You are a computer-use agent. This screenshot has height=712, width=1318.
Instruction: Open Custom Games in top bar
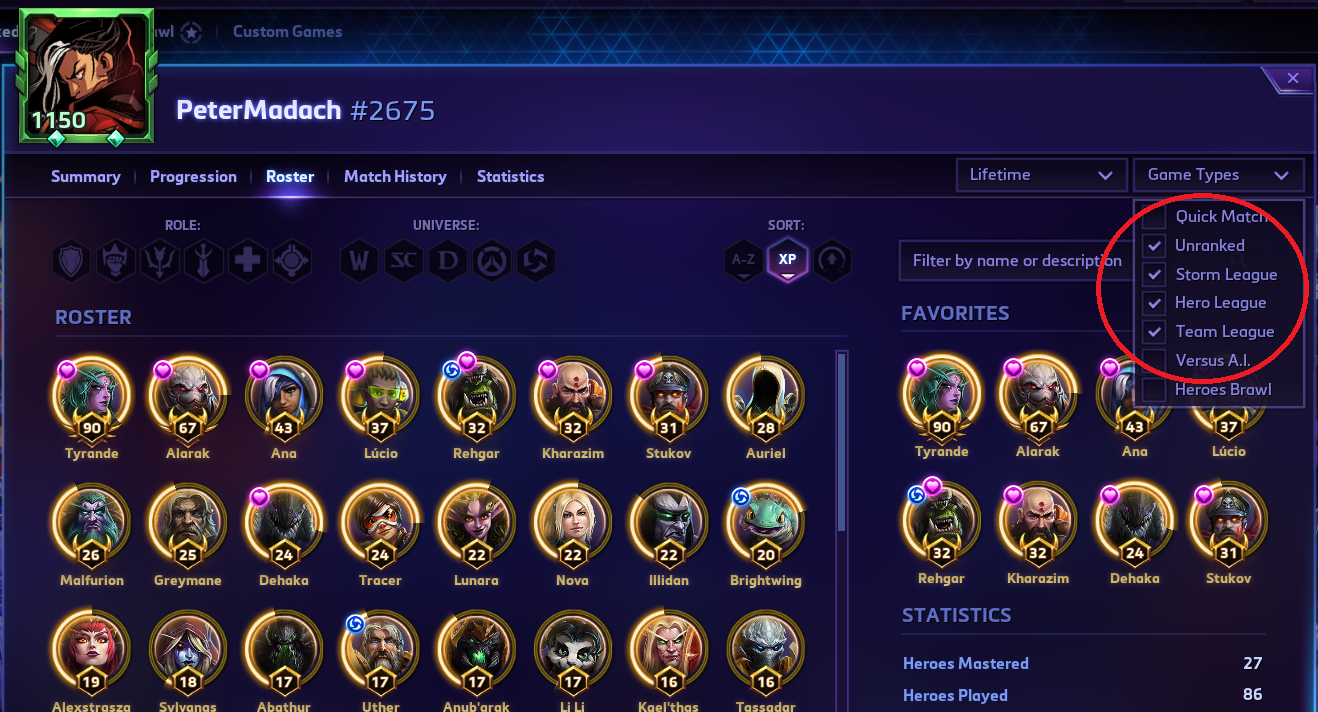pos(287,31)
